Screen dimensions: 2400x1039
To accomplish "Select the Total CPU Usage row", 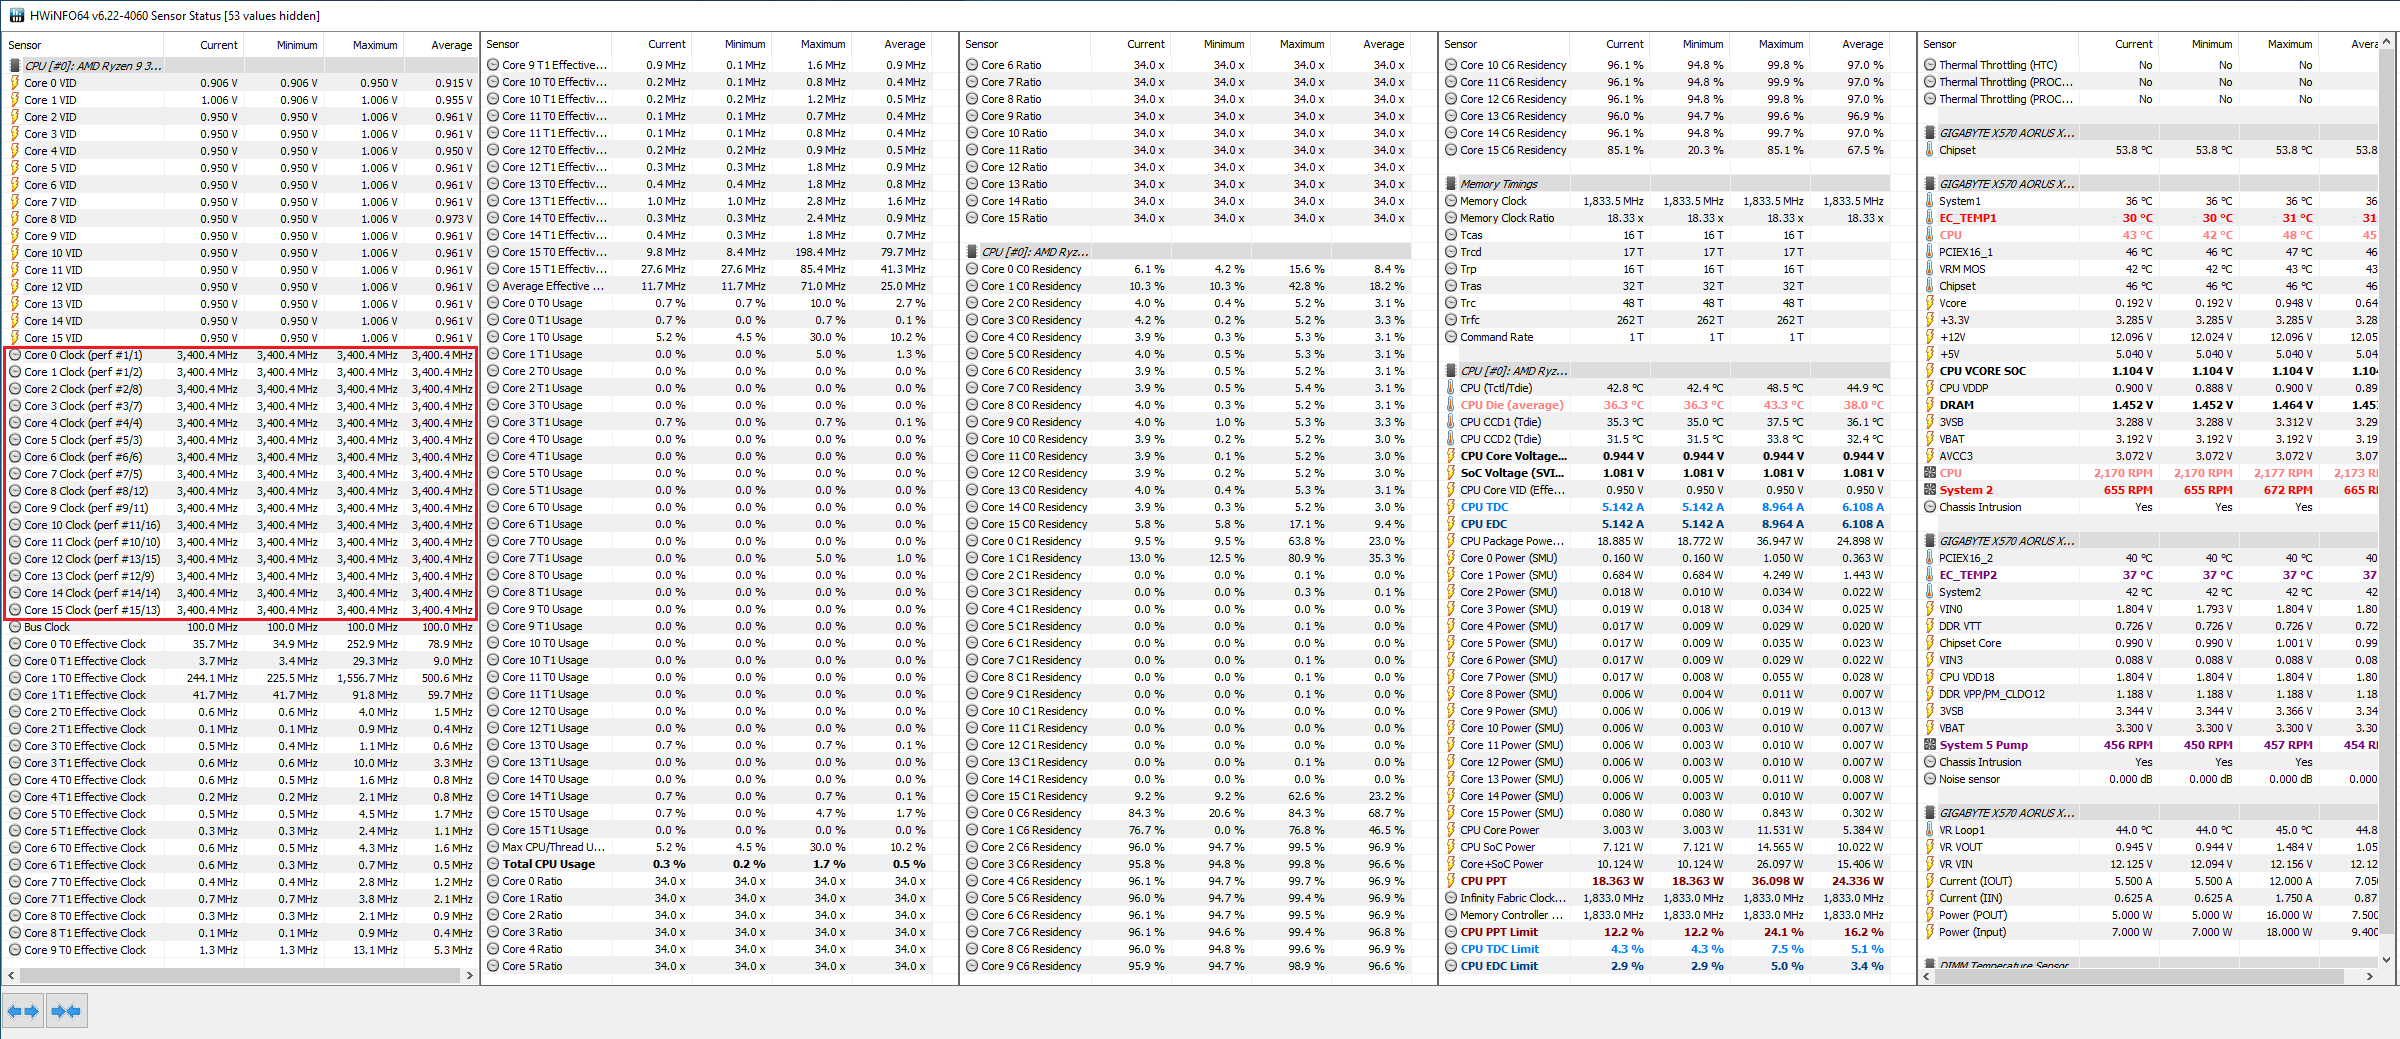I will (x=708, y=864).
